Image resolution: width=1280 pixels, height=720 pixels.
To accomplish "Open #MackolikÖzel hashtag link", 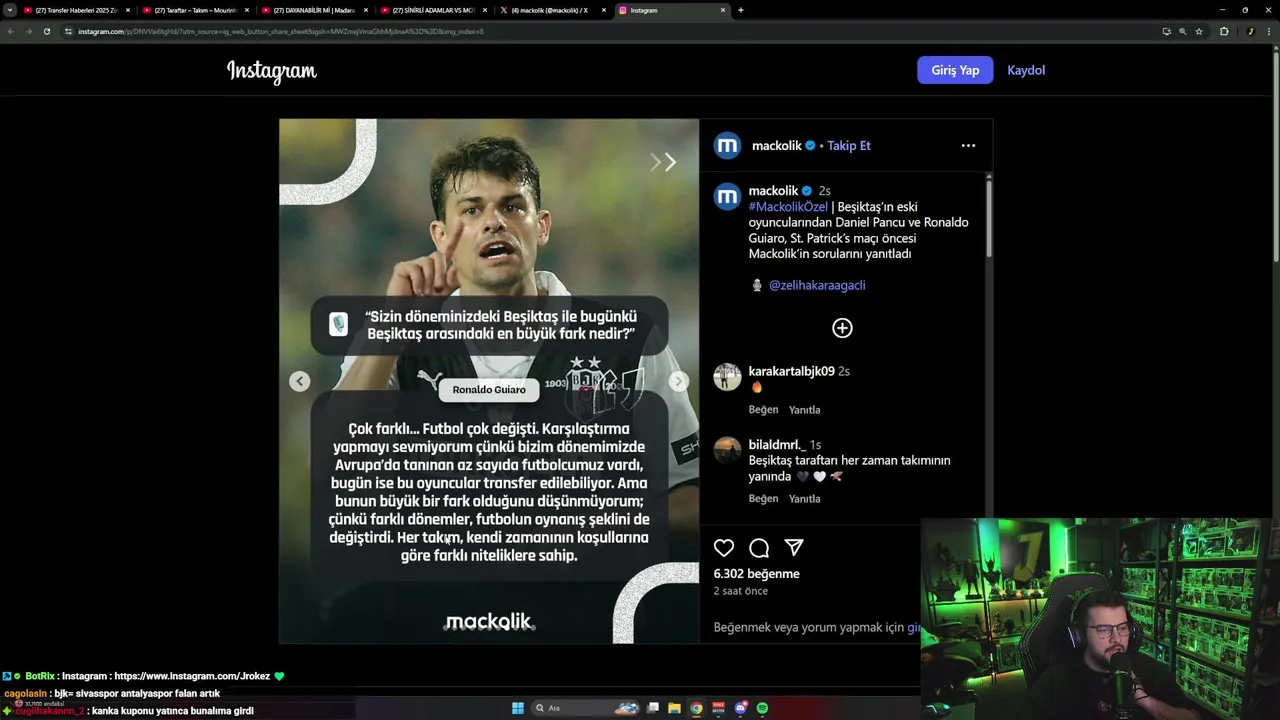I will coord(788,207).
